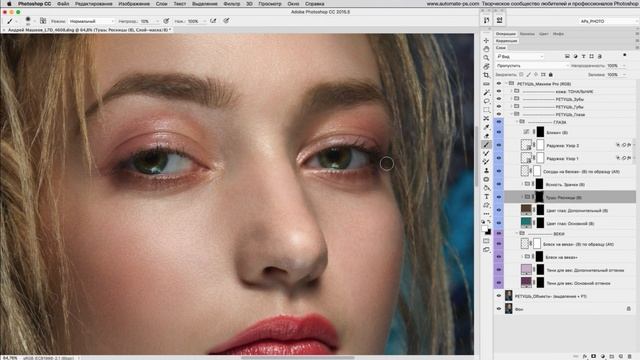Hide the Цвет глаз: Дополнительный layer
The height and width of the screenshot is (360, 640).
[x=499, y=210]
